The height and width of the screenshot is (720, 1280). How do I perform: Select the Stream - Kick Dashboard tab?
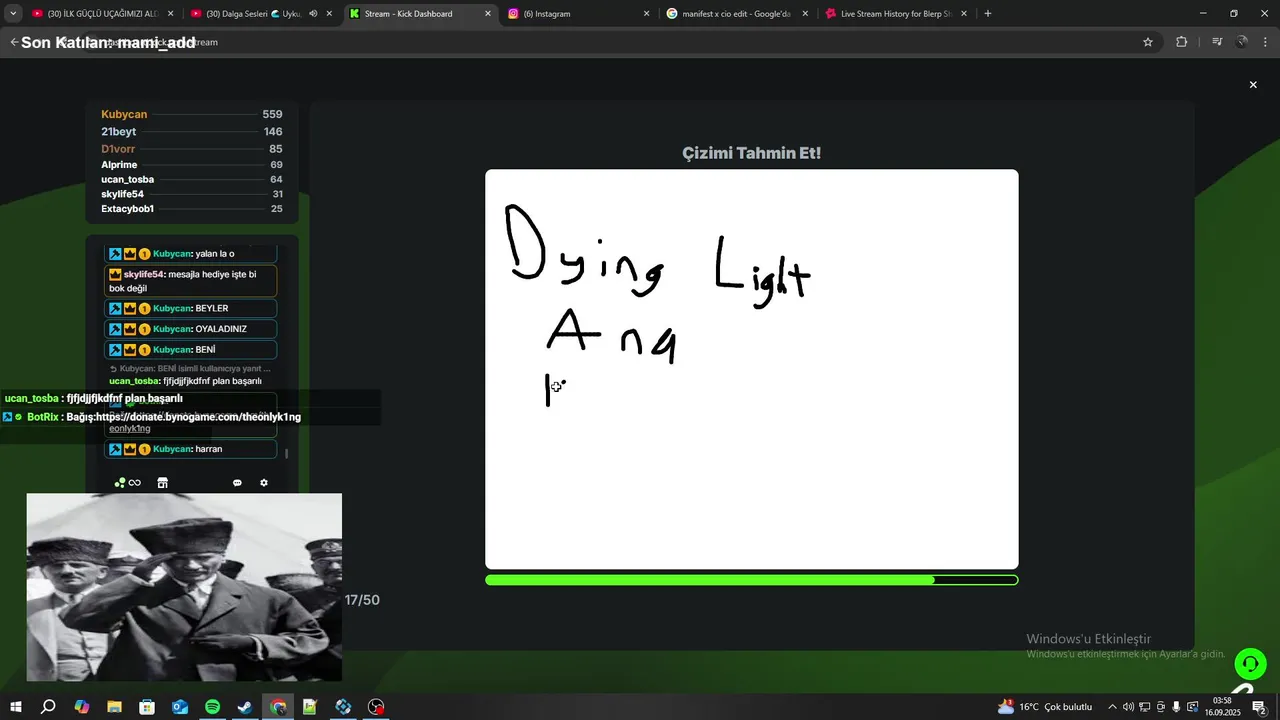tap(420, 14)
